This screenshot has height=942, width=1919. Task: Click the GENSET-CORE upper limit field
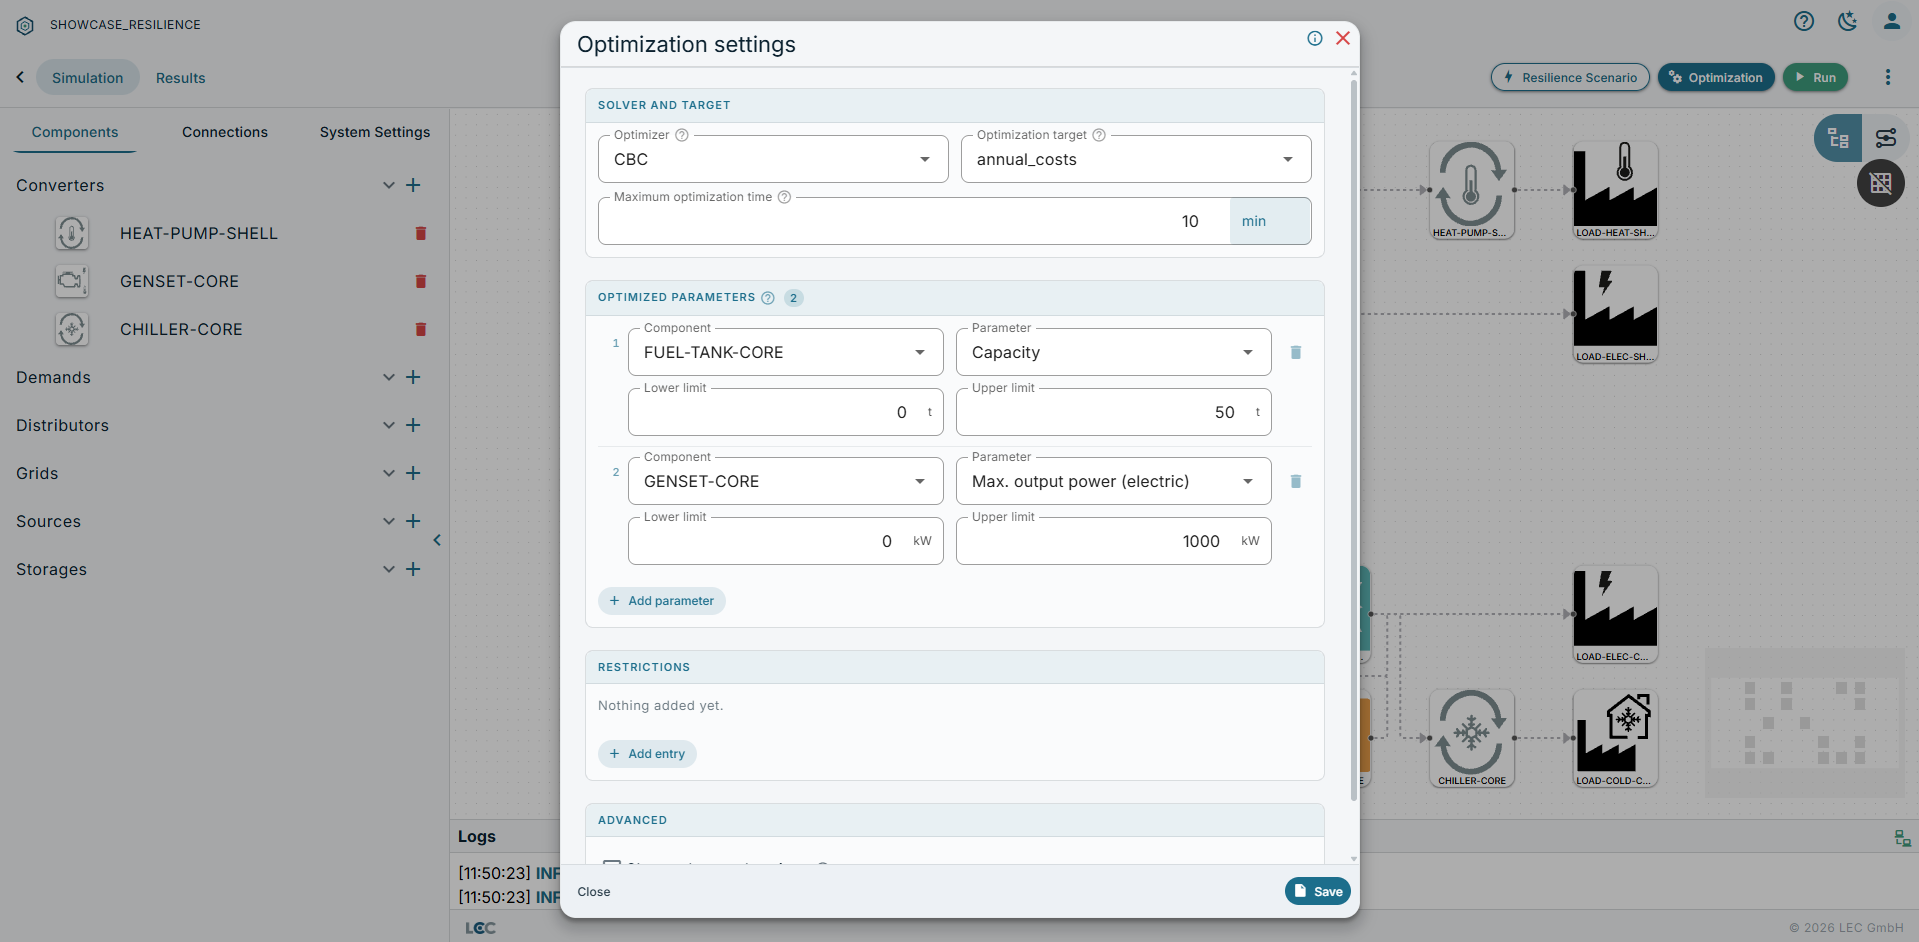1114,541
